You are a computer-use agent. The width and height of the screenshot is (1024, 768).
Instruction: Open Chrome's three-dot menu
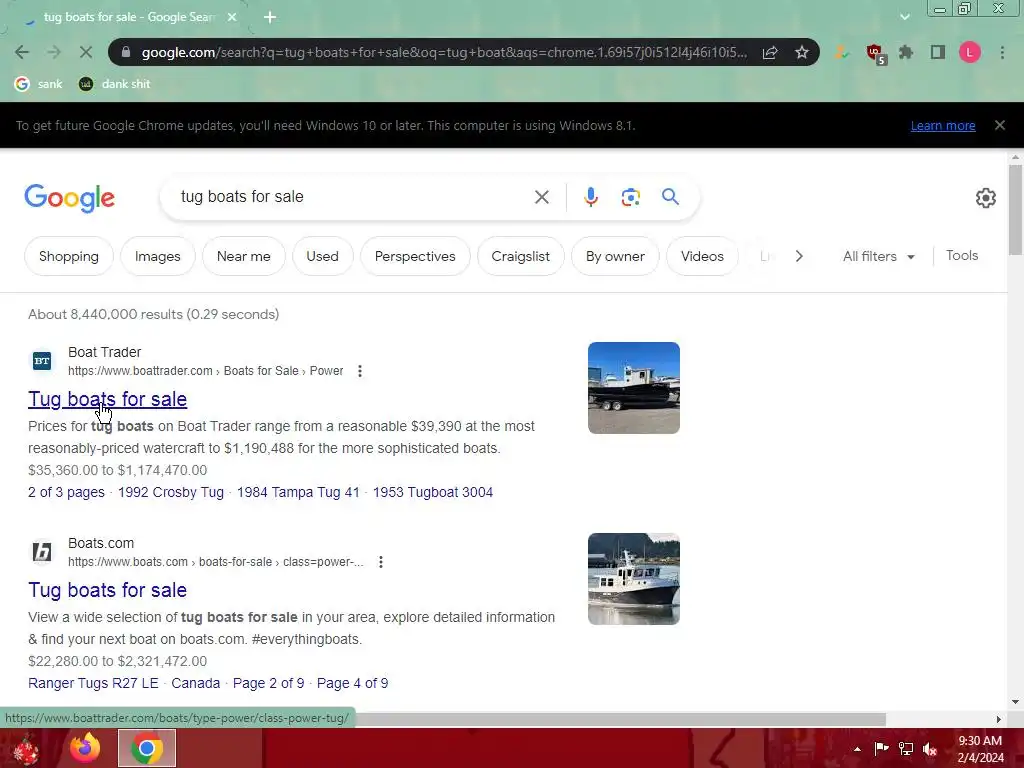tap(1002, 52)
